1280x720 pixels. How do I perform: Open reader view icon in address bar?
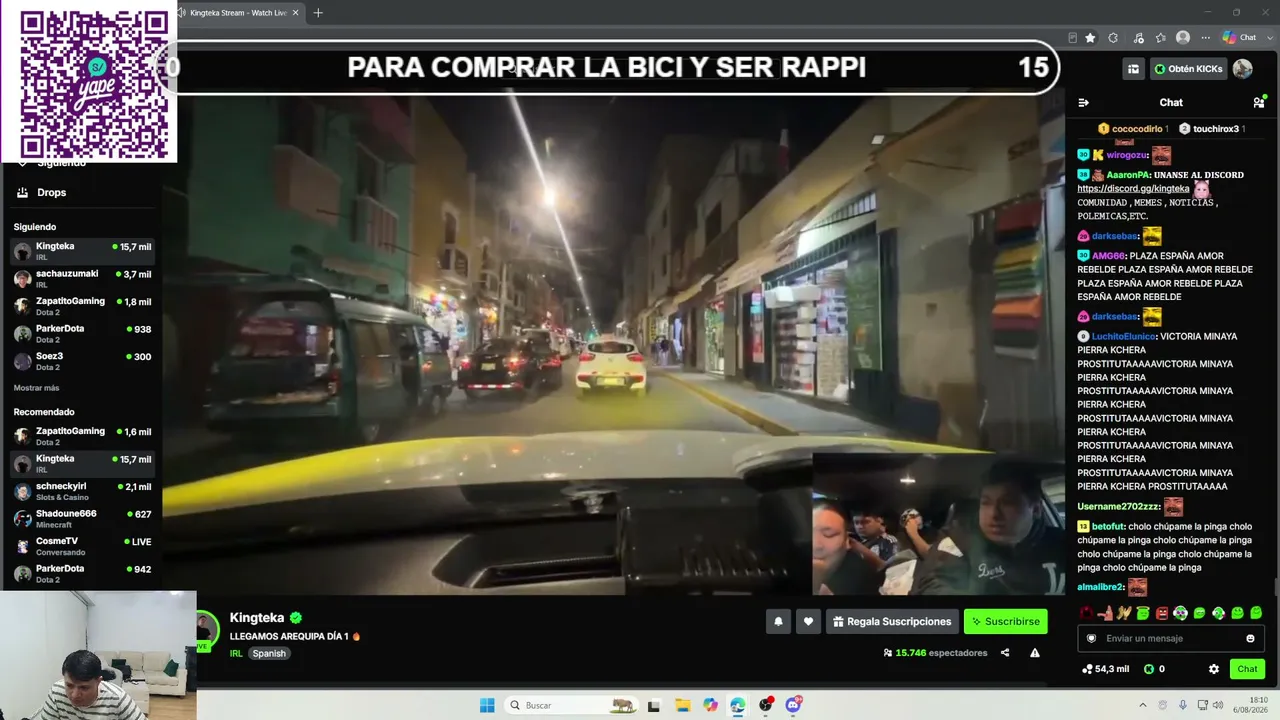coord(1072,38)
